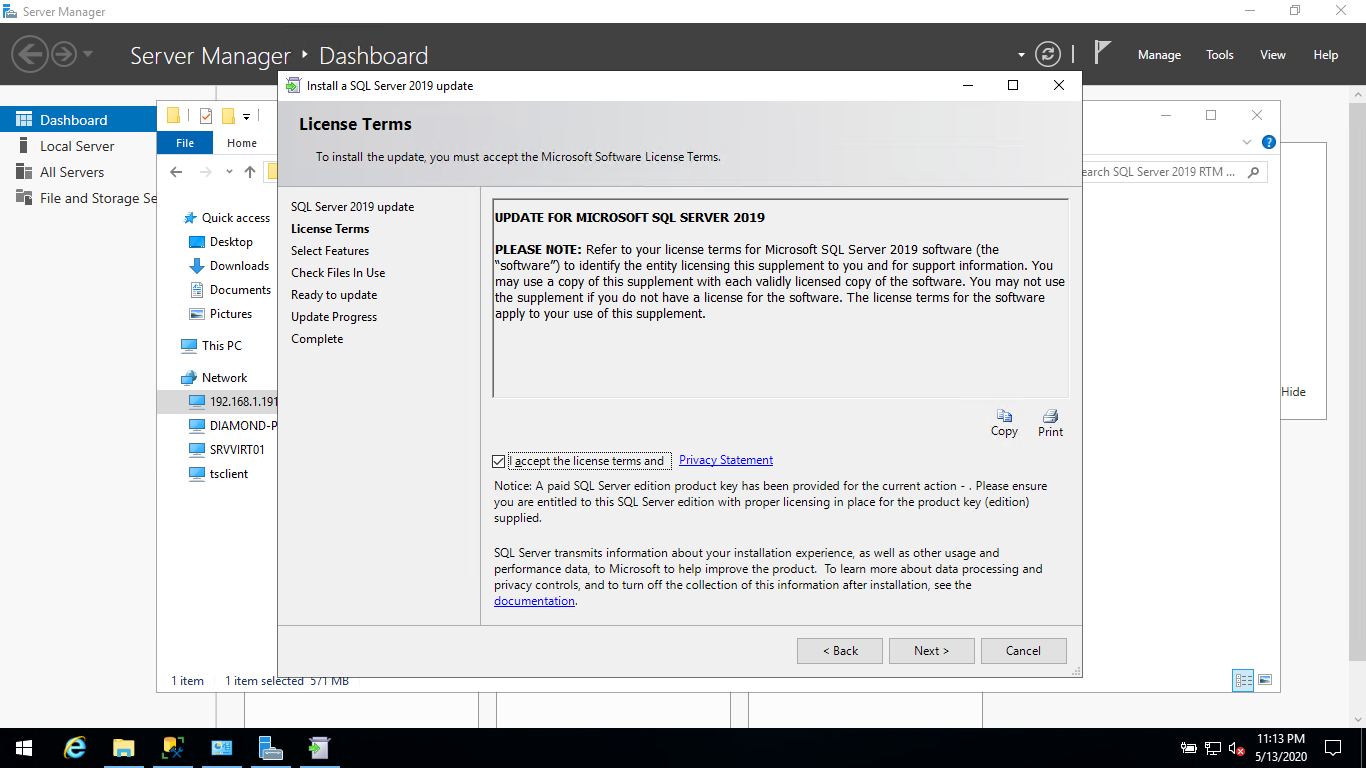
Task: Click Explorer's up-folder arrow
Action: 250,172
